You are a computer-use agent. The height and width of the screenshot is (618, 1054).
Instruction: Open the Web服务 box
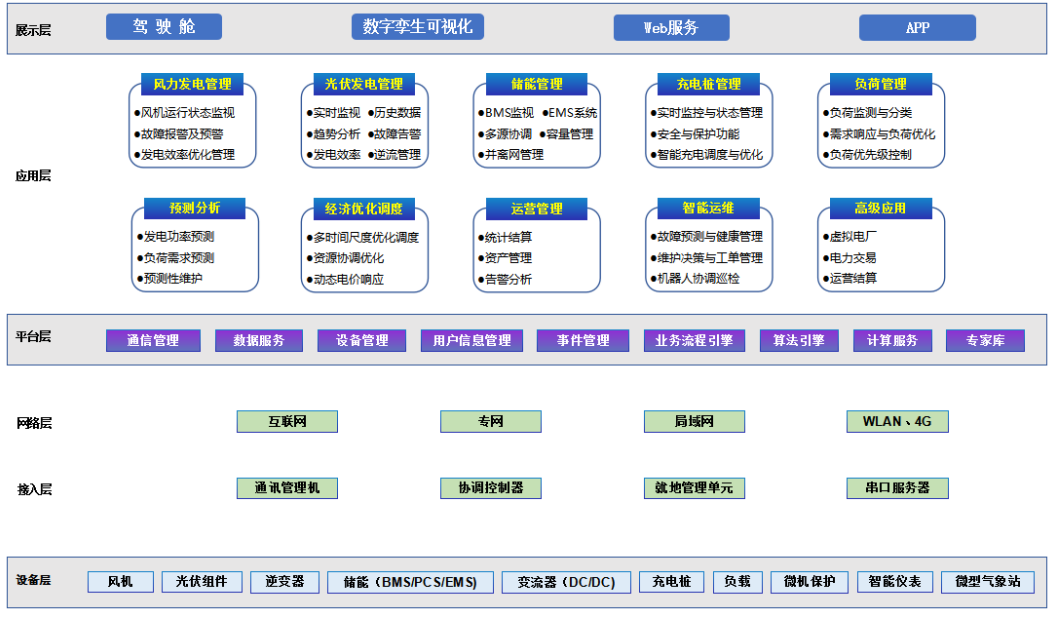(671, 28)
